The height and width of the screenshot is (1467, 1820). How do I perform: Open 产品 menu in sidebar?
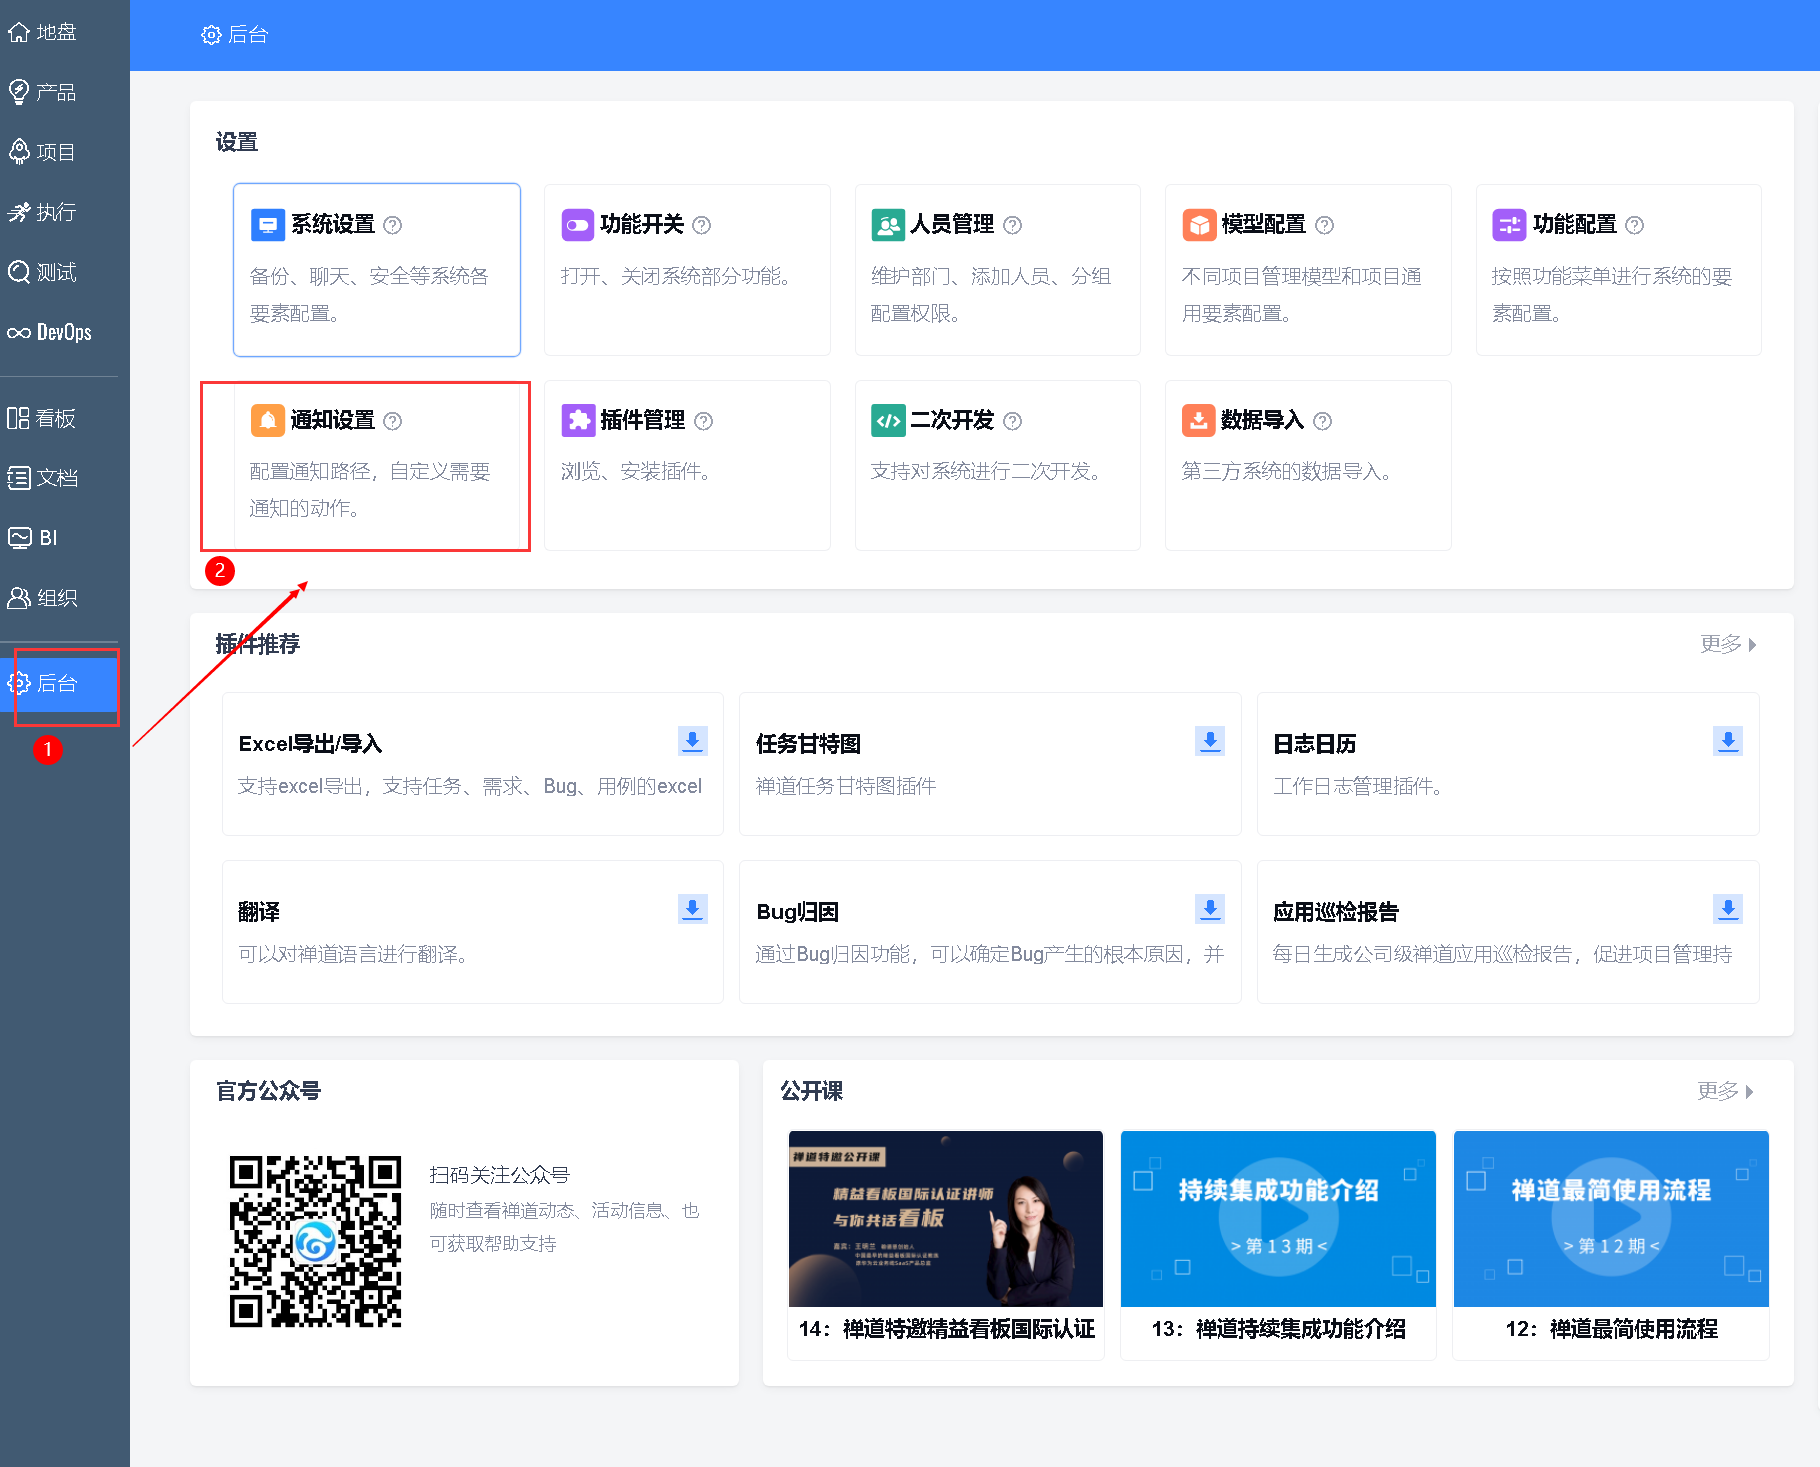tap(42, 92)
